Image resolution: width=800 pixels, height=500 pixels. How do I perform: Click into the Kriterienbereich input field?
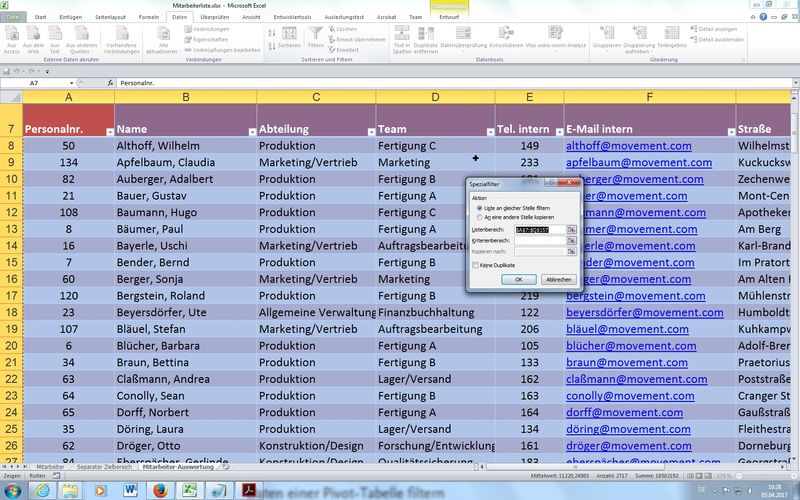pos(539,241)
